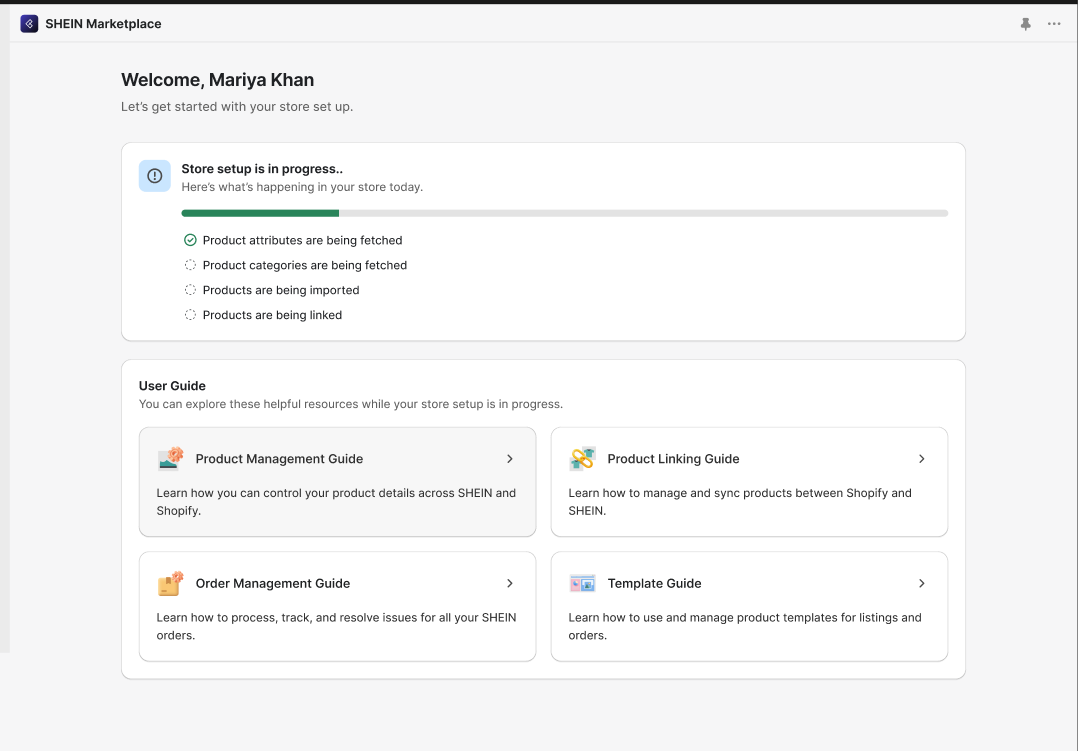Click 'You can explore these helpful resources' text
The height and width of the screenshot is (751, 1078).
[x=351, y=404]
